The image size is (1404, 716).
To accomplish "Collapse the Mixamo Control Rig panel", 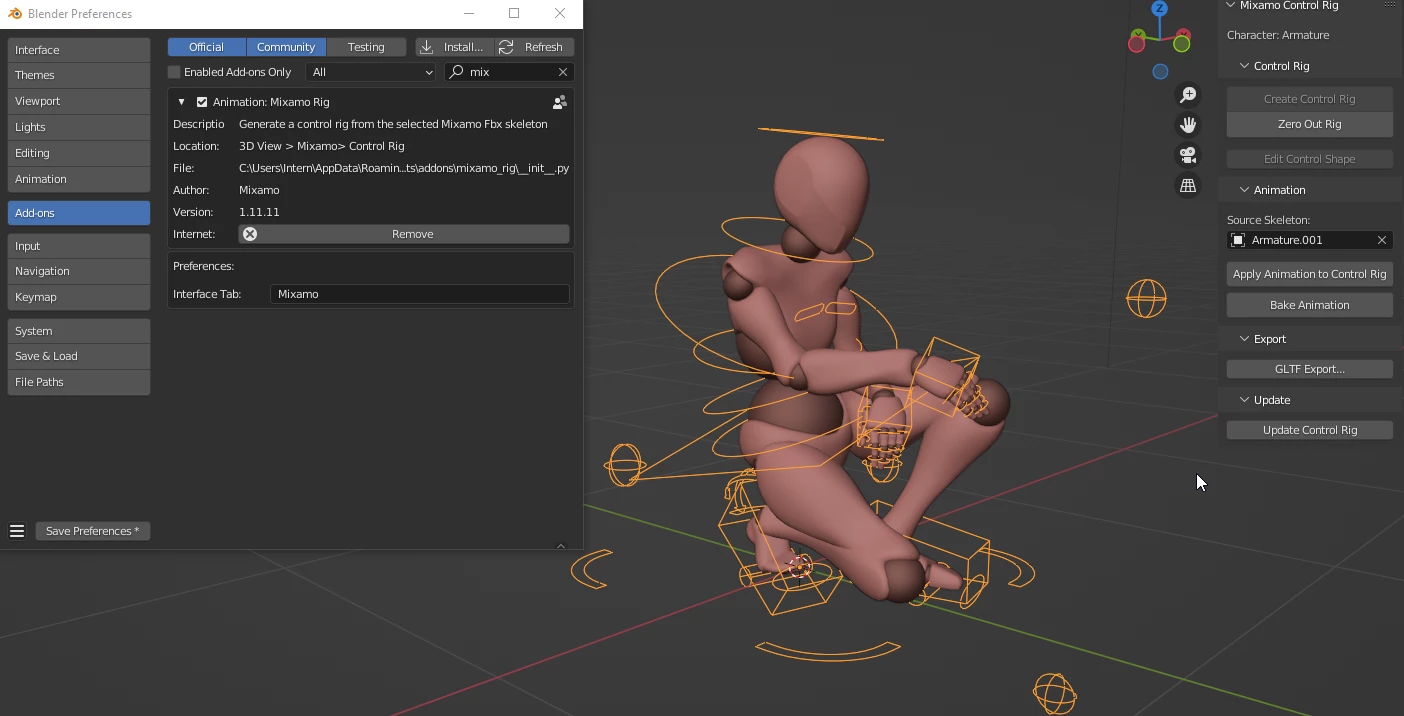I will tap(1231, 5).
